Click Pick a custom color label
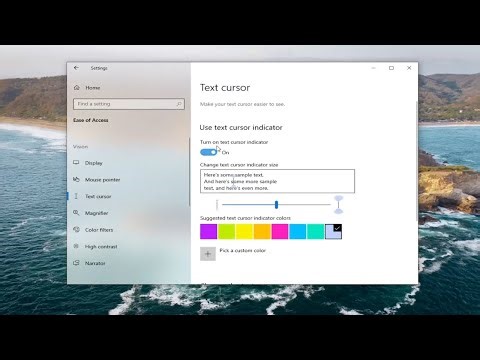 pos(243,250)
